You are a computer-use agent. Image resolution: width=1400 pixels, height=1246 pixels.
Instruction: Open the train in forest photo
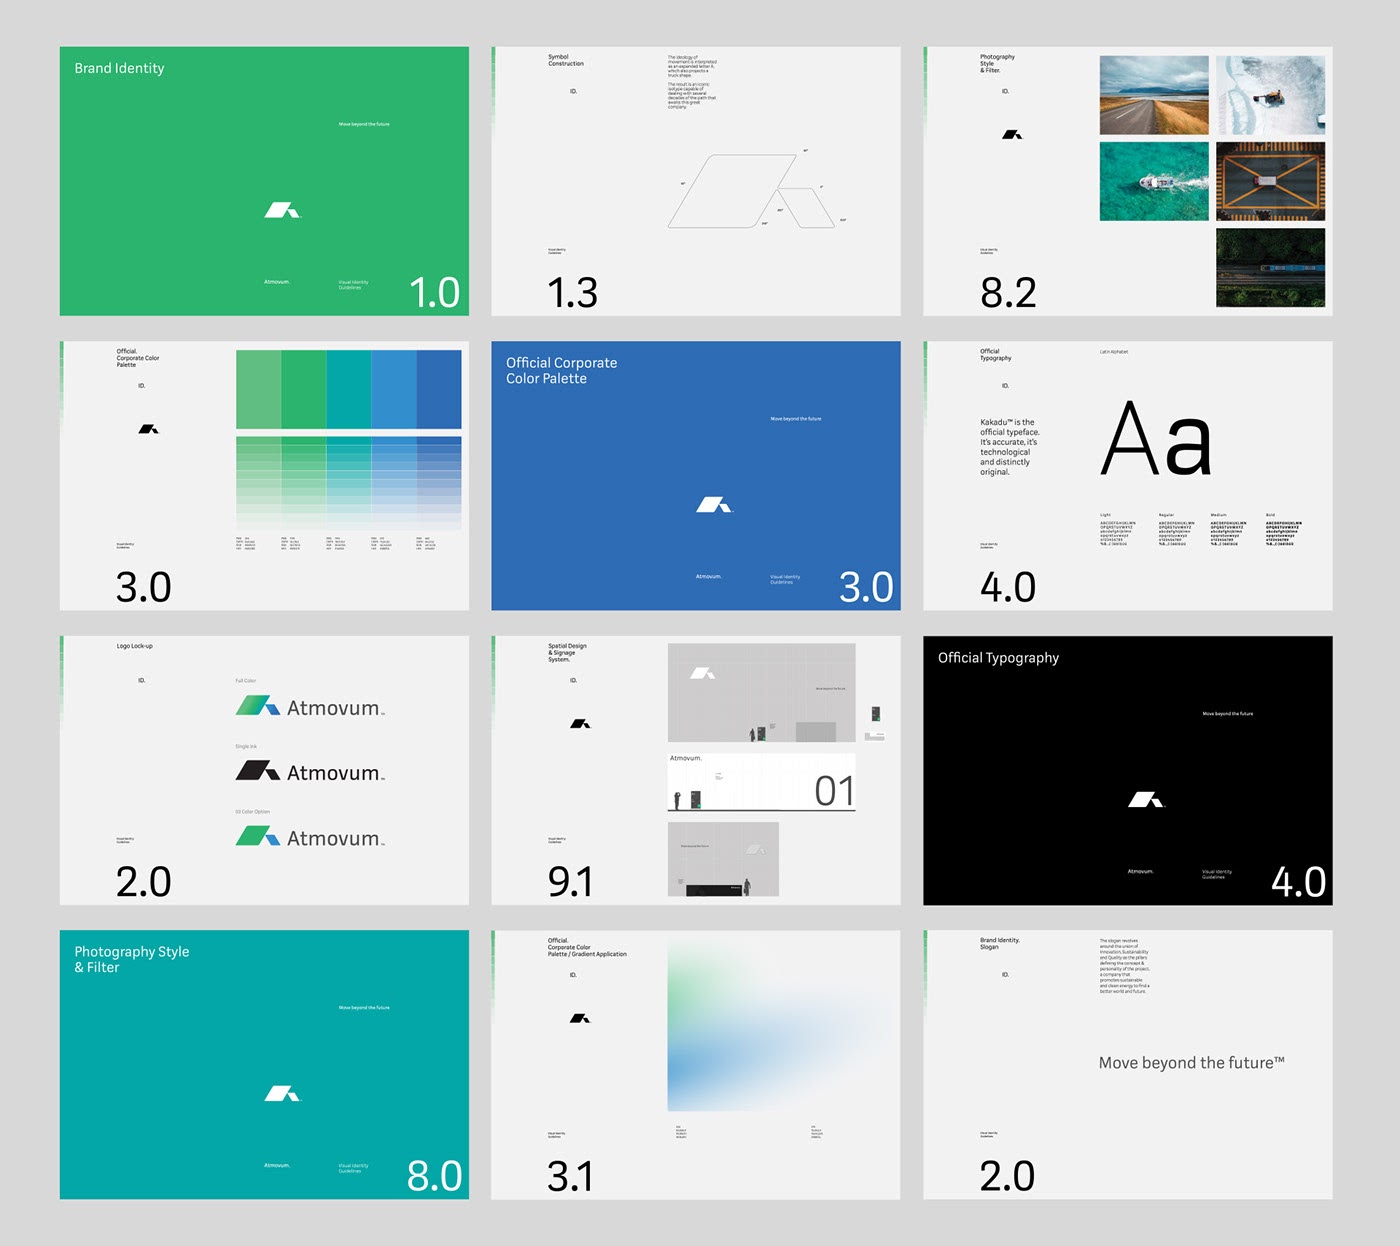pyautogui.click(x=1270, y=267)
